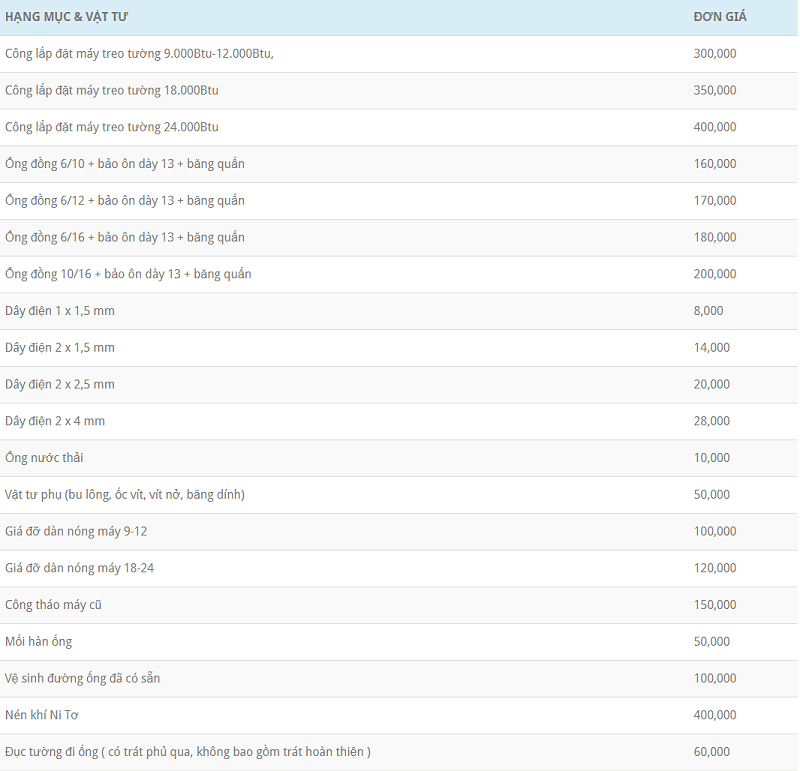This screenshot has width=800, height=771.
Task: Click price 400,000 in the 24.000Btu installation row
Action: coord(715,127)
